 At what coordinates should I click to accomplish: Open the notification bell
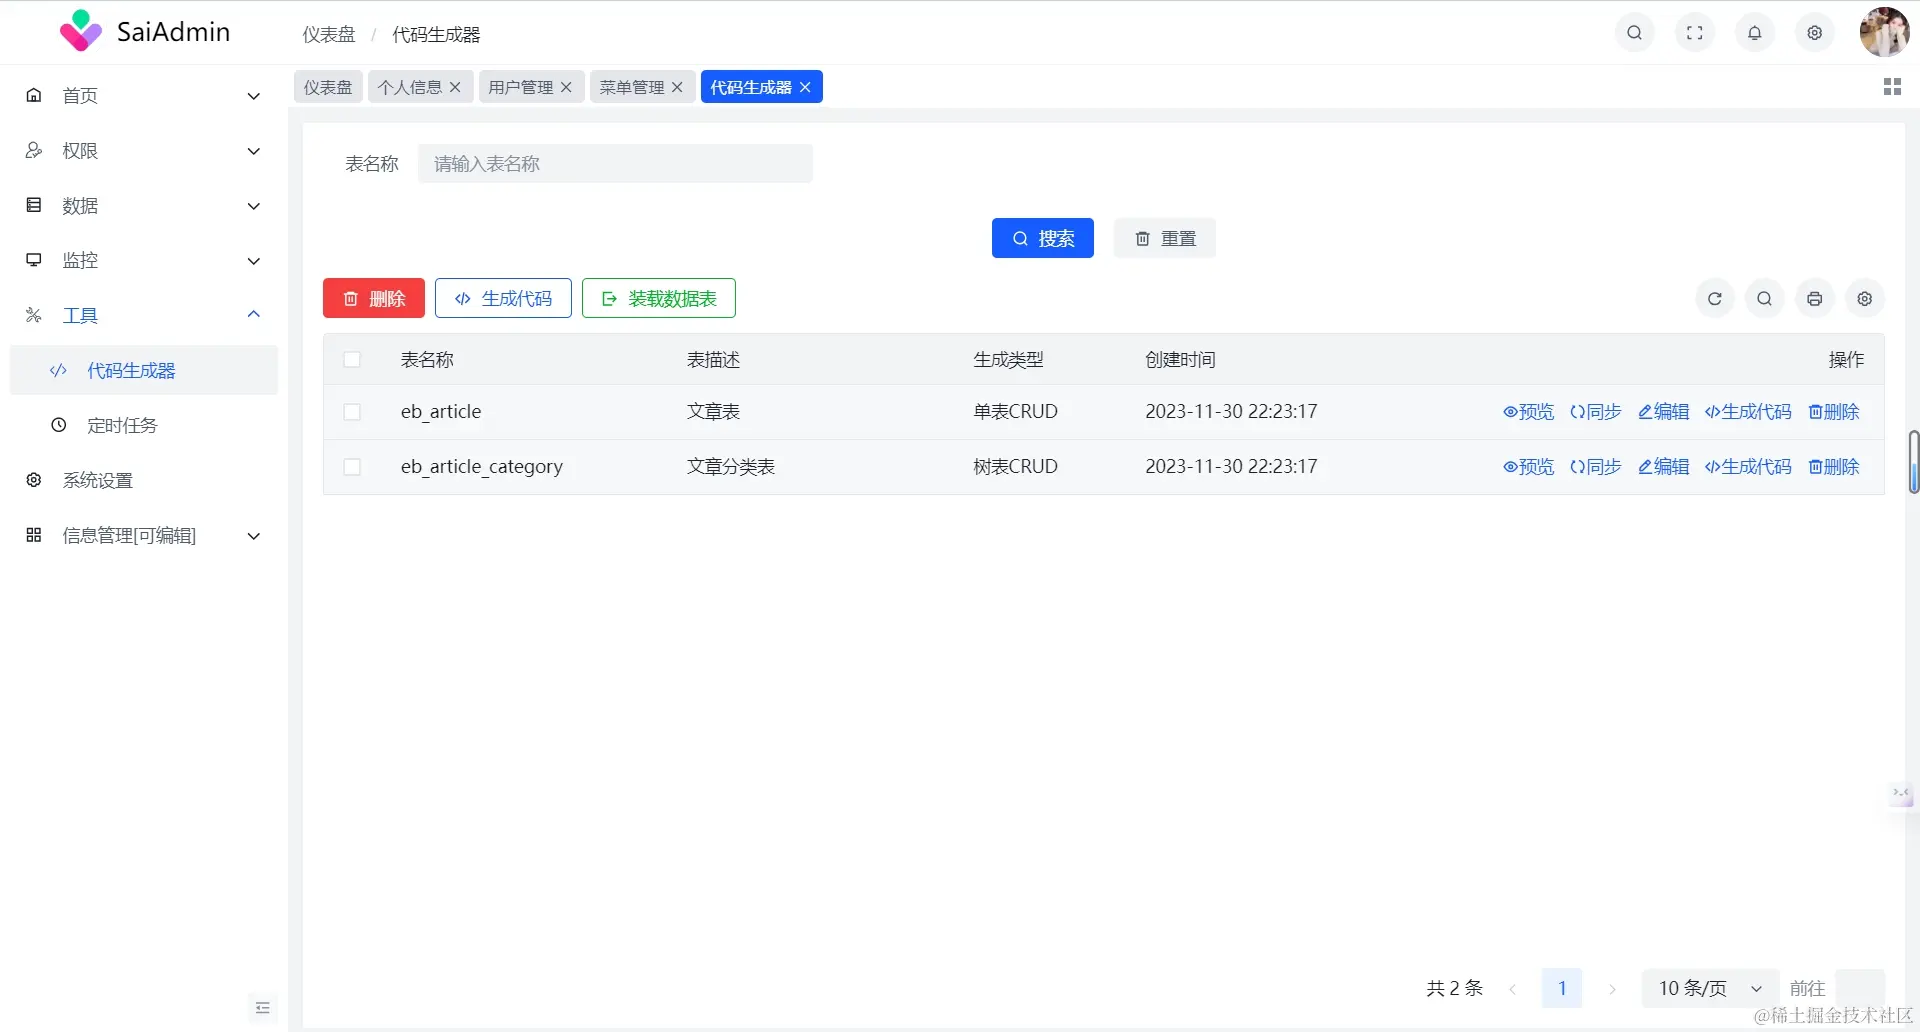[1754, 32]
